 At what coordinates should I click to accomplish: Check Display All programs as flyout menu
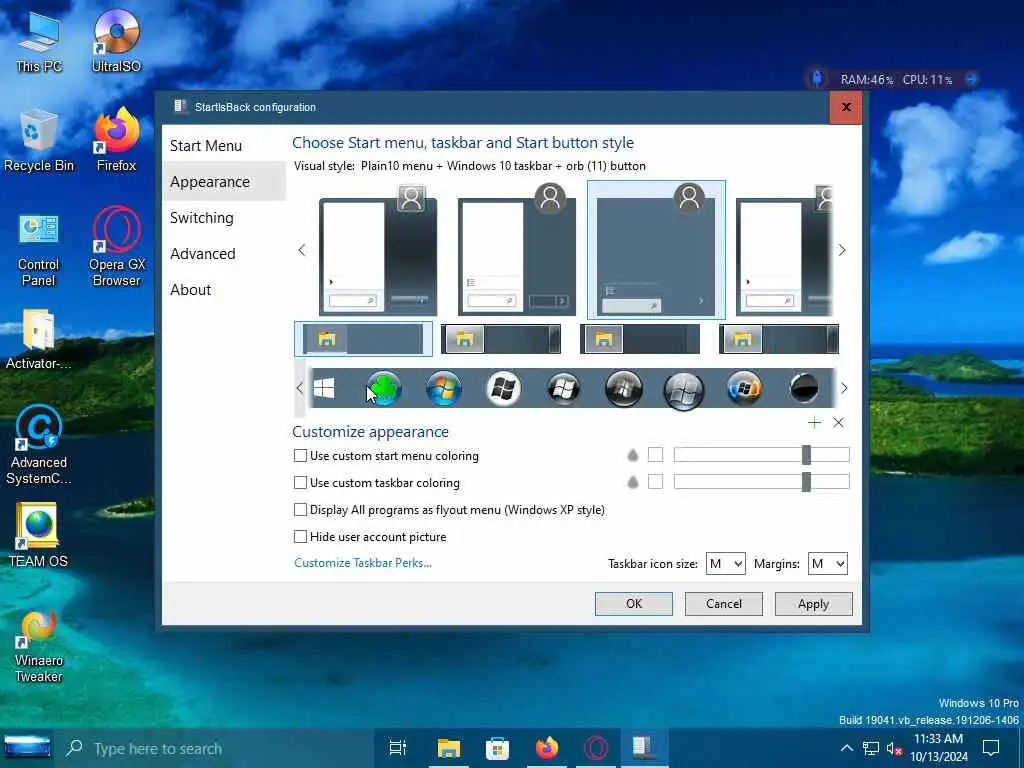click(x=300, y=509)
